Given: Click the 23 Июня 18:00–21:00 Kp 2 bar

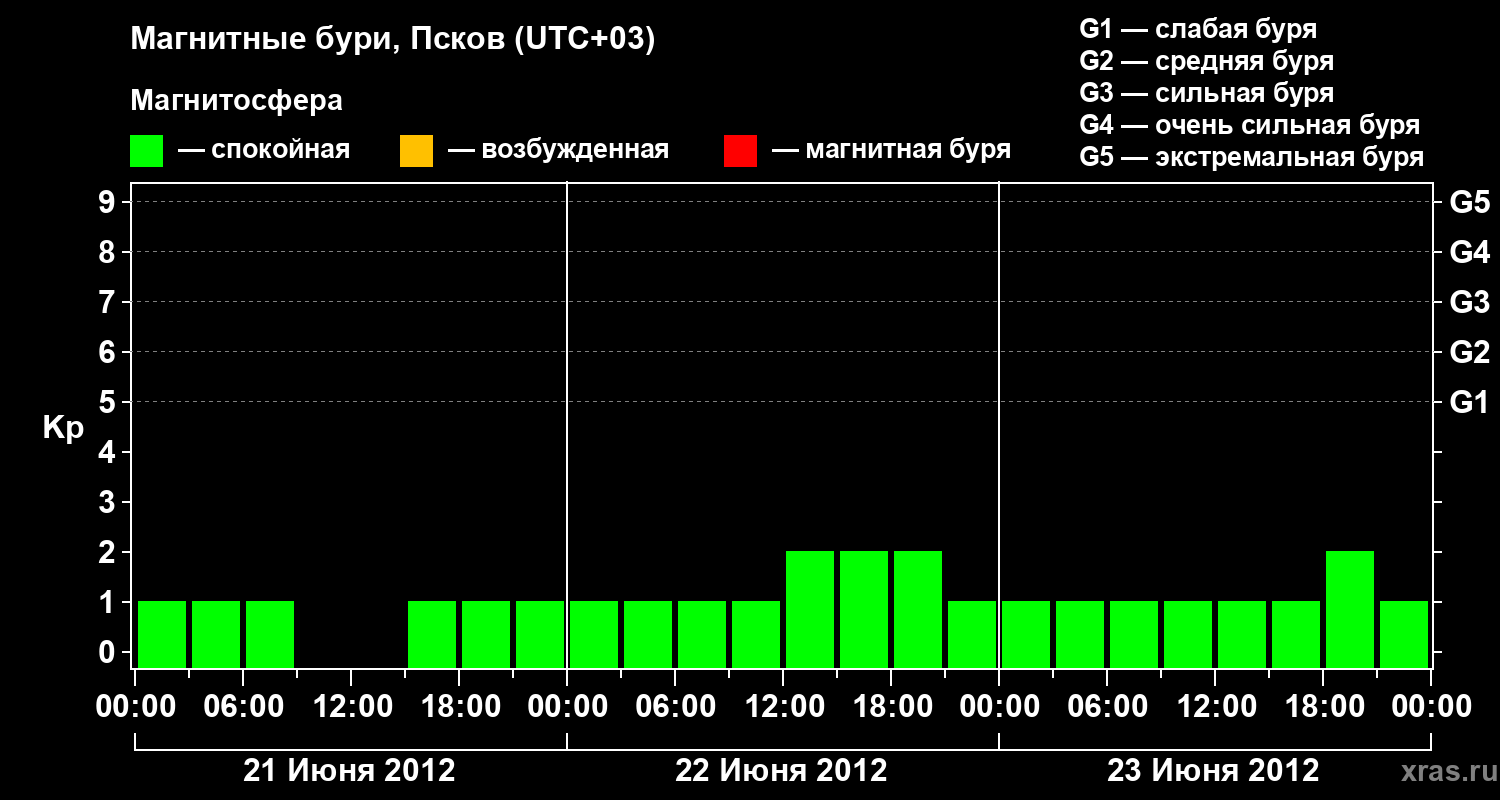Looking at the screenshot, I should coord(1350,609).
